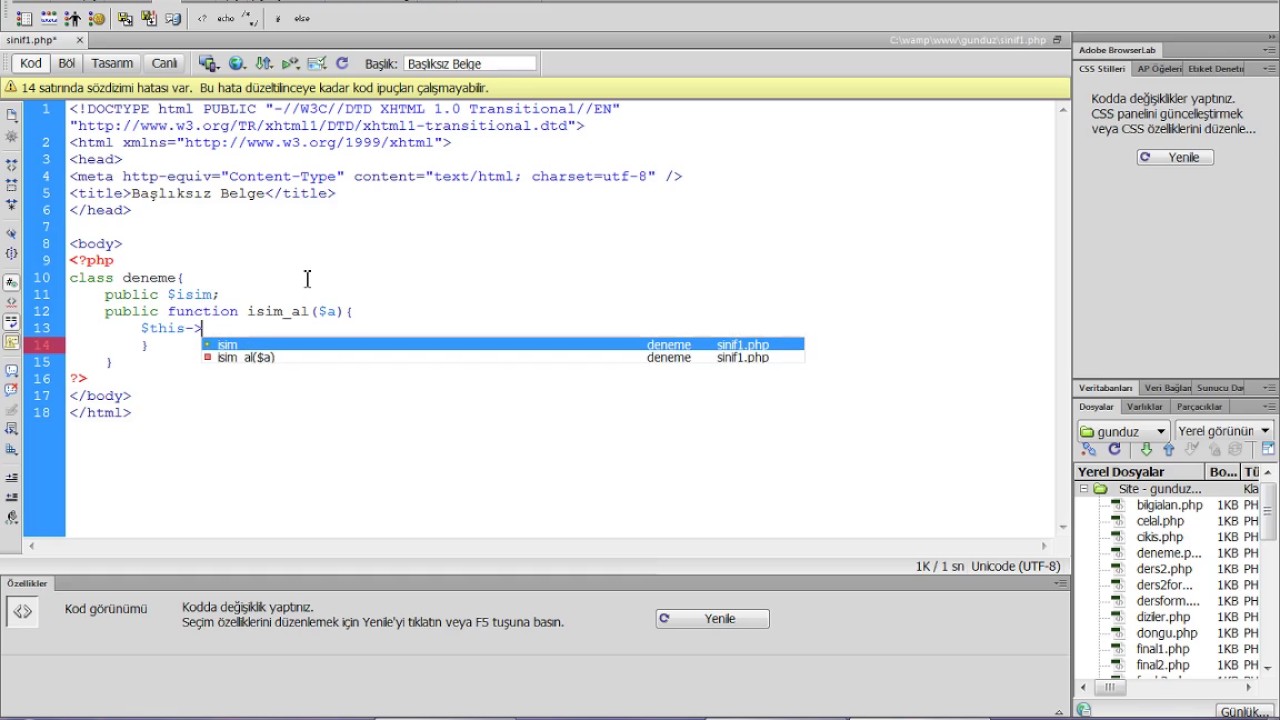The height and width of the screenshot is (720, 1280).
Task: Open the Yerel görünüm view dropdown
Action: point(1224,431)
